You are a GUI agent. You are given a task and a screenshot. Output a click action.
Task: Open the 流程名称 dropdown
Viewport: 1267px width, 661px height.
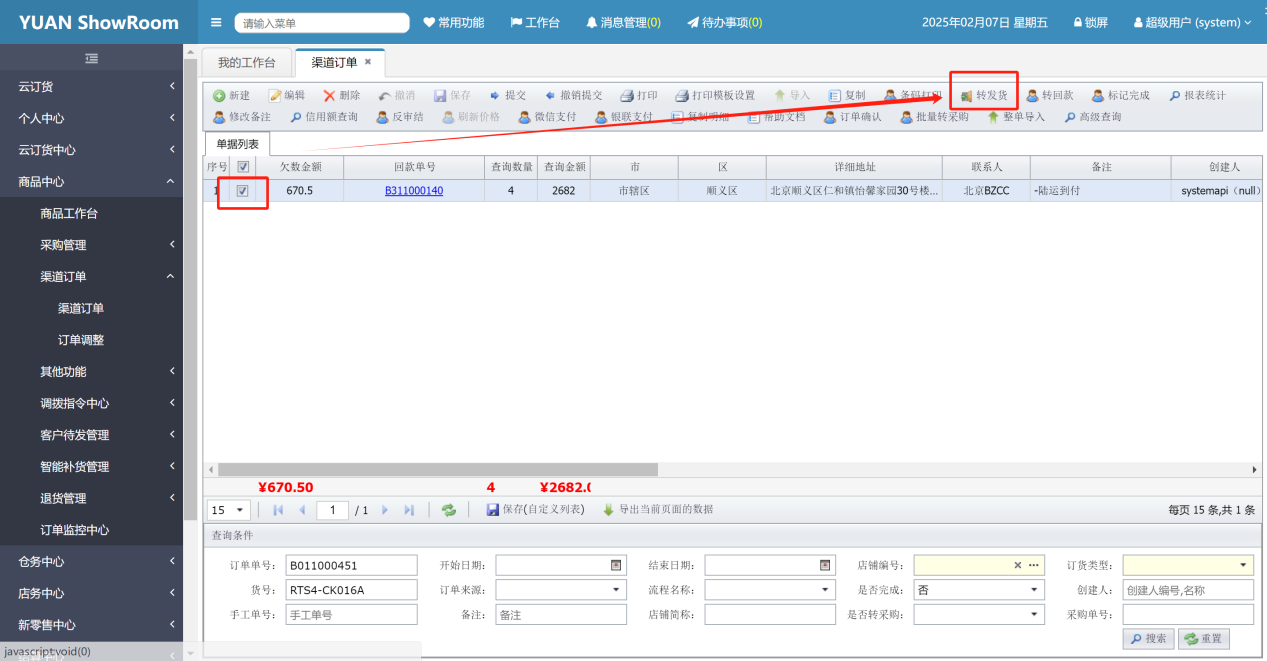825,590
